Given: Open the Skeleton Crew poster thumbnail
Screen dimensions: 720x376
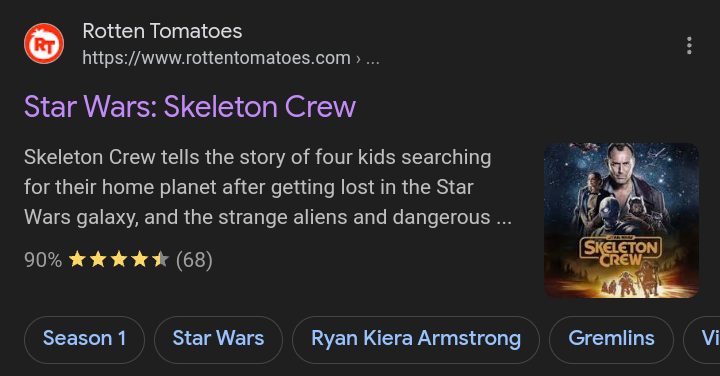Looking at the screenshot, I should [621, 220].
